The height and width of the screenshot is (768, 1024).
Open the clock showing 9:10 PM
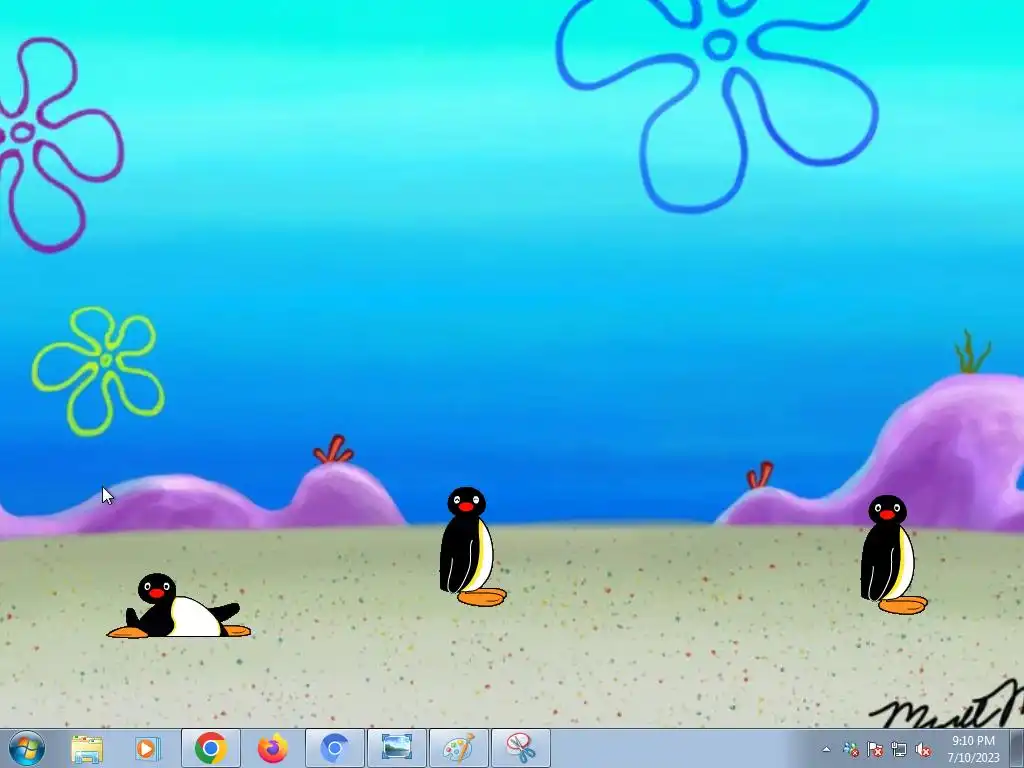click(x=973, y=749)
